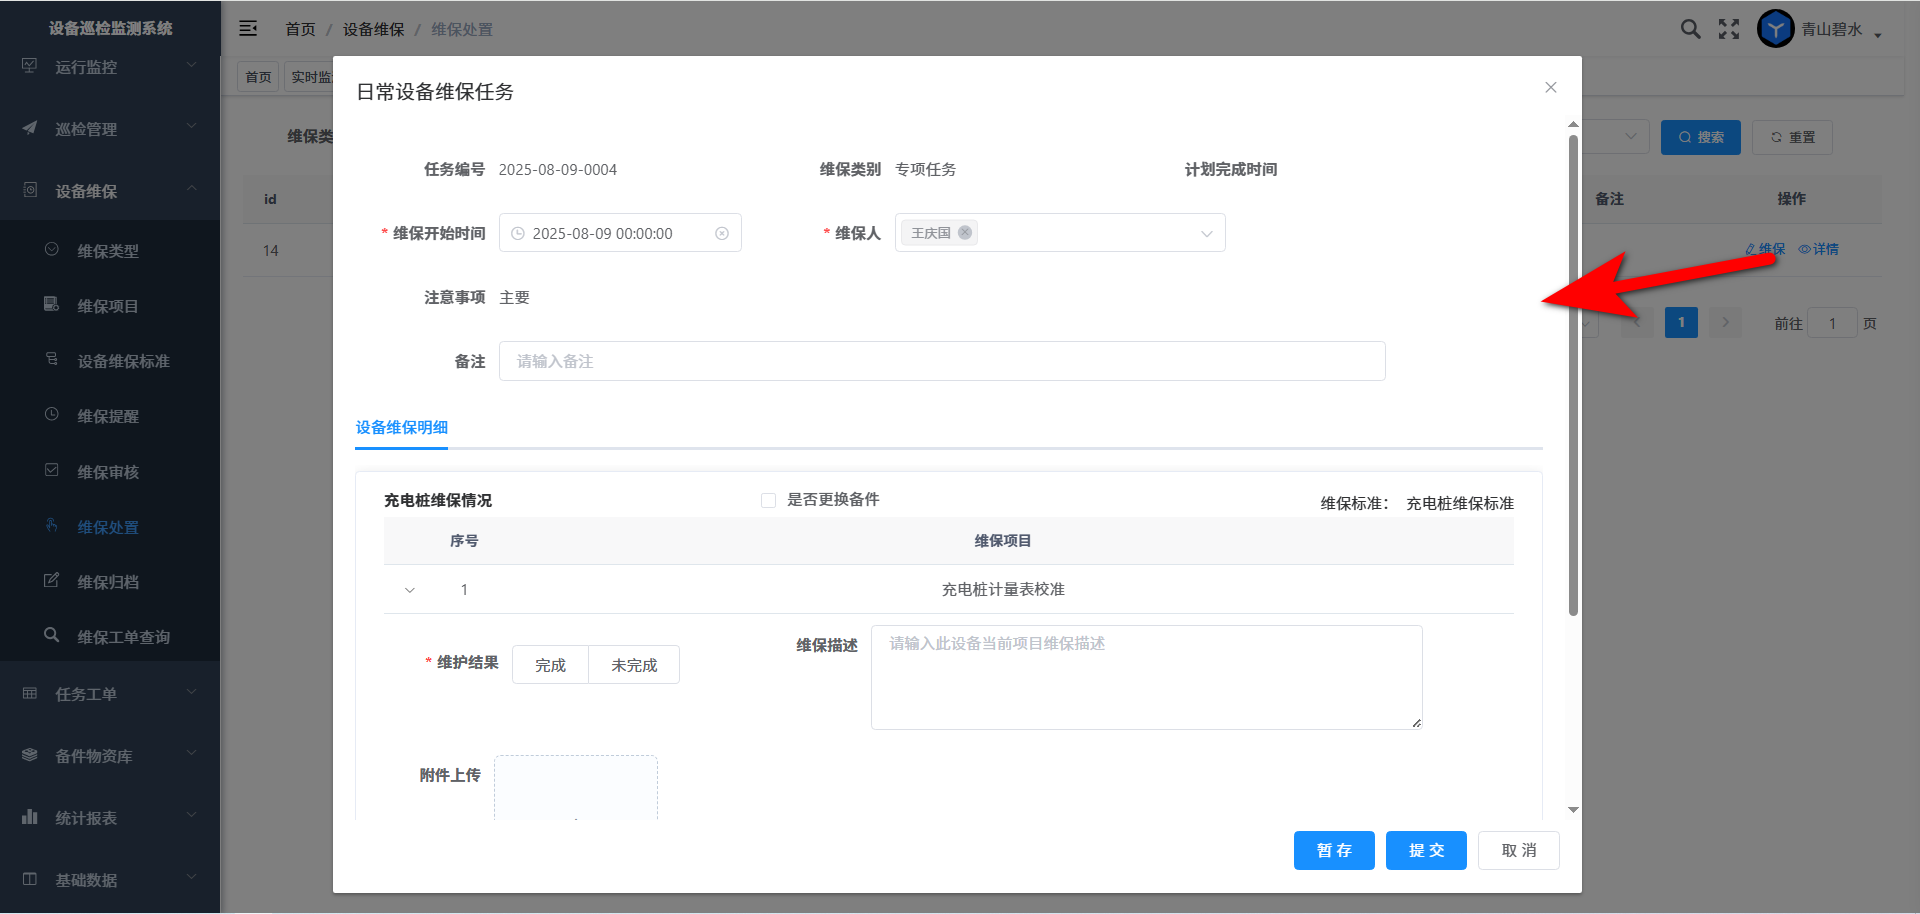
Task: Remove the 王庆国 tag from maintainer field
Action: click(x=965, y=232)
